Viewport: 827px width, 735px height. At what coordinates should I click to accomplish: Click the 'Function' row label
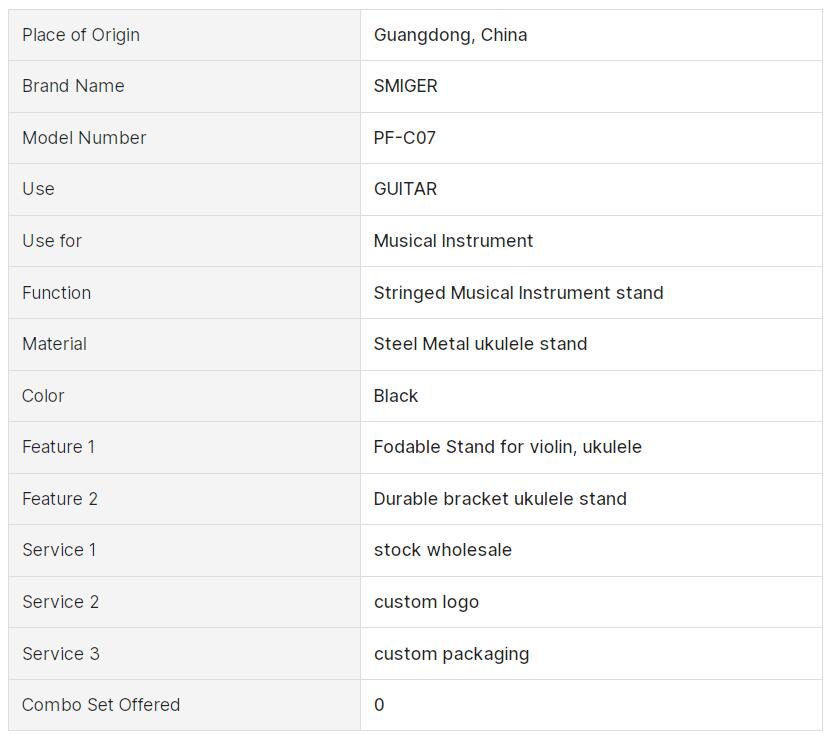point(56,293)
